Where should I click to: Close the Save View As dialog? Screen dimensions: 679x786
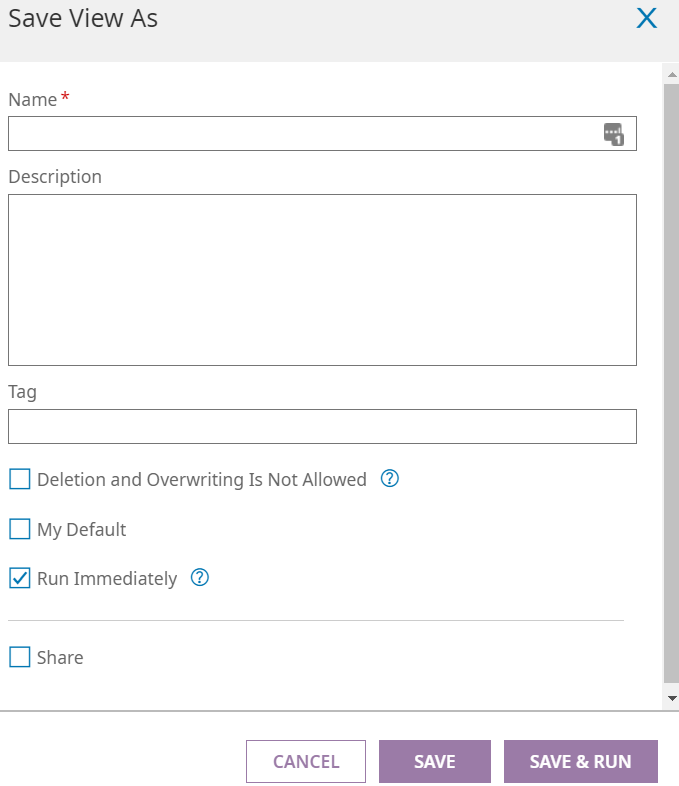647,18
